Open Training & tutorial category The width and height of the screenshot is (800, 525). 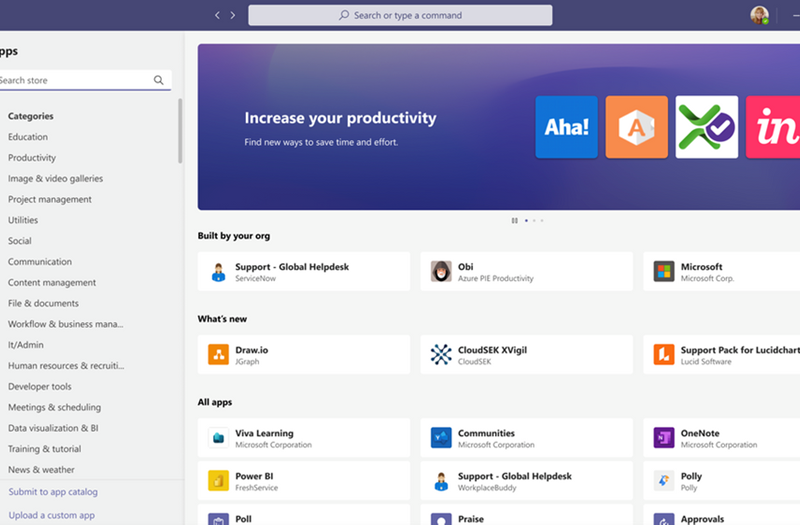[x=45, y=449]
